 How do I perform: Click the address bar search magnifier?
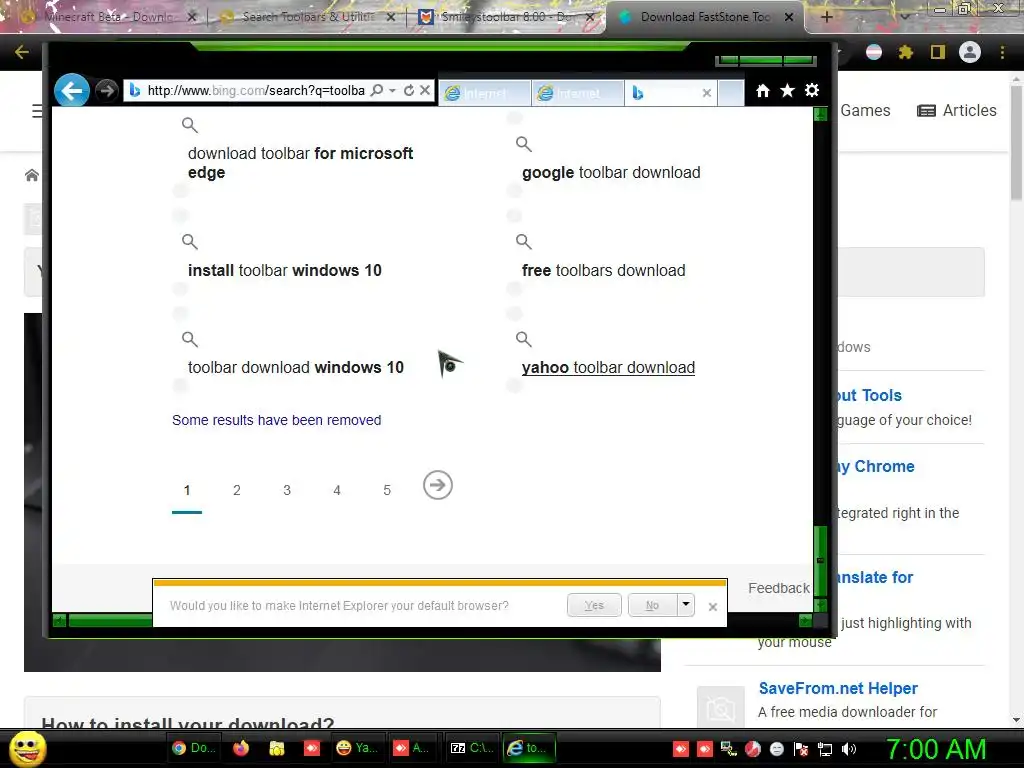pyautogui.click(x=377, y=90)
